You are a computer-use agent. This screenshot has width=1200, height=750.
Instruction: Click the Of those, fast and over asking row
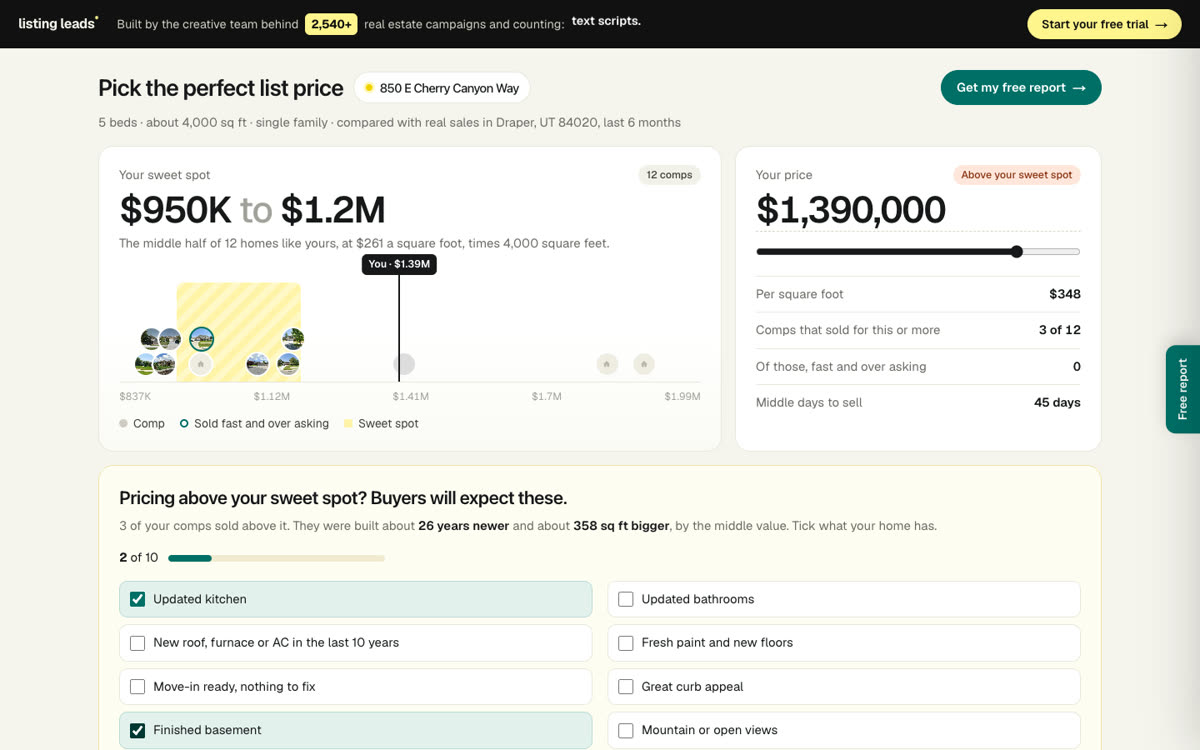click(918, 367)
